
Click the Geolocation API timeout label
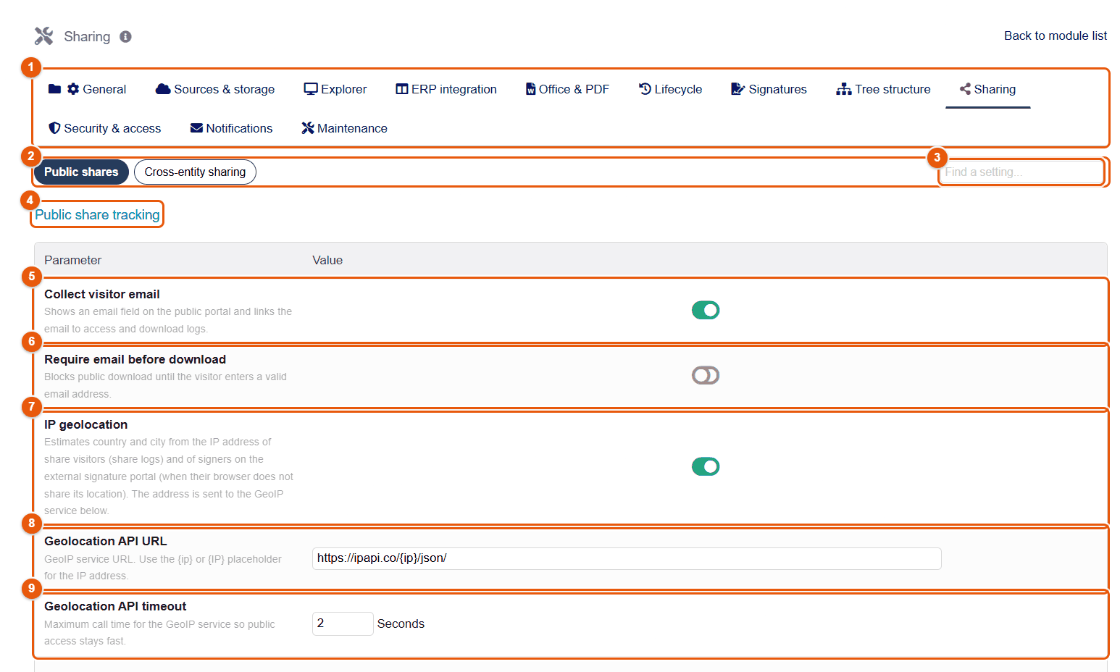pos(115,606)
